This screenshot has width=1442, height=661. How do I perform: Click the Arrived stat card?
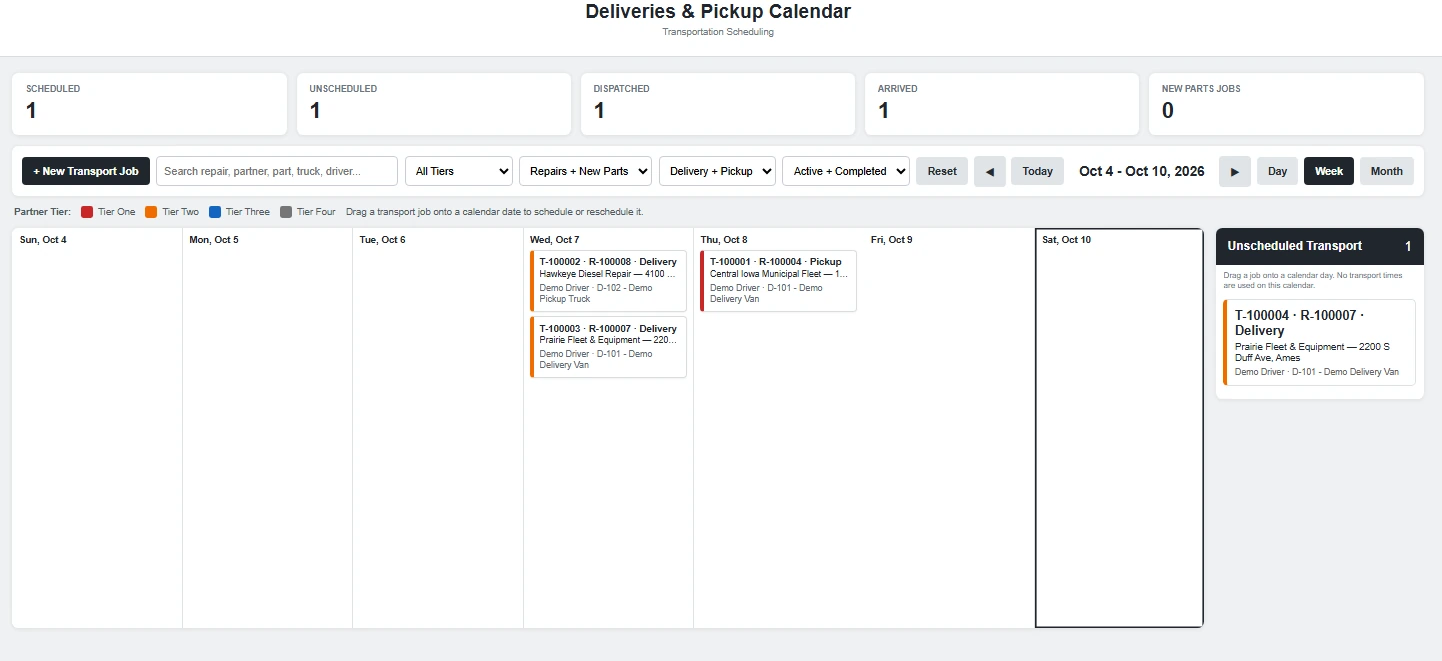[x=1002, y=104]
